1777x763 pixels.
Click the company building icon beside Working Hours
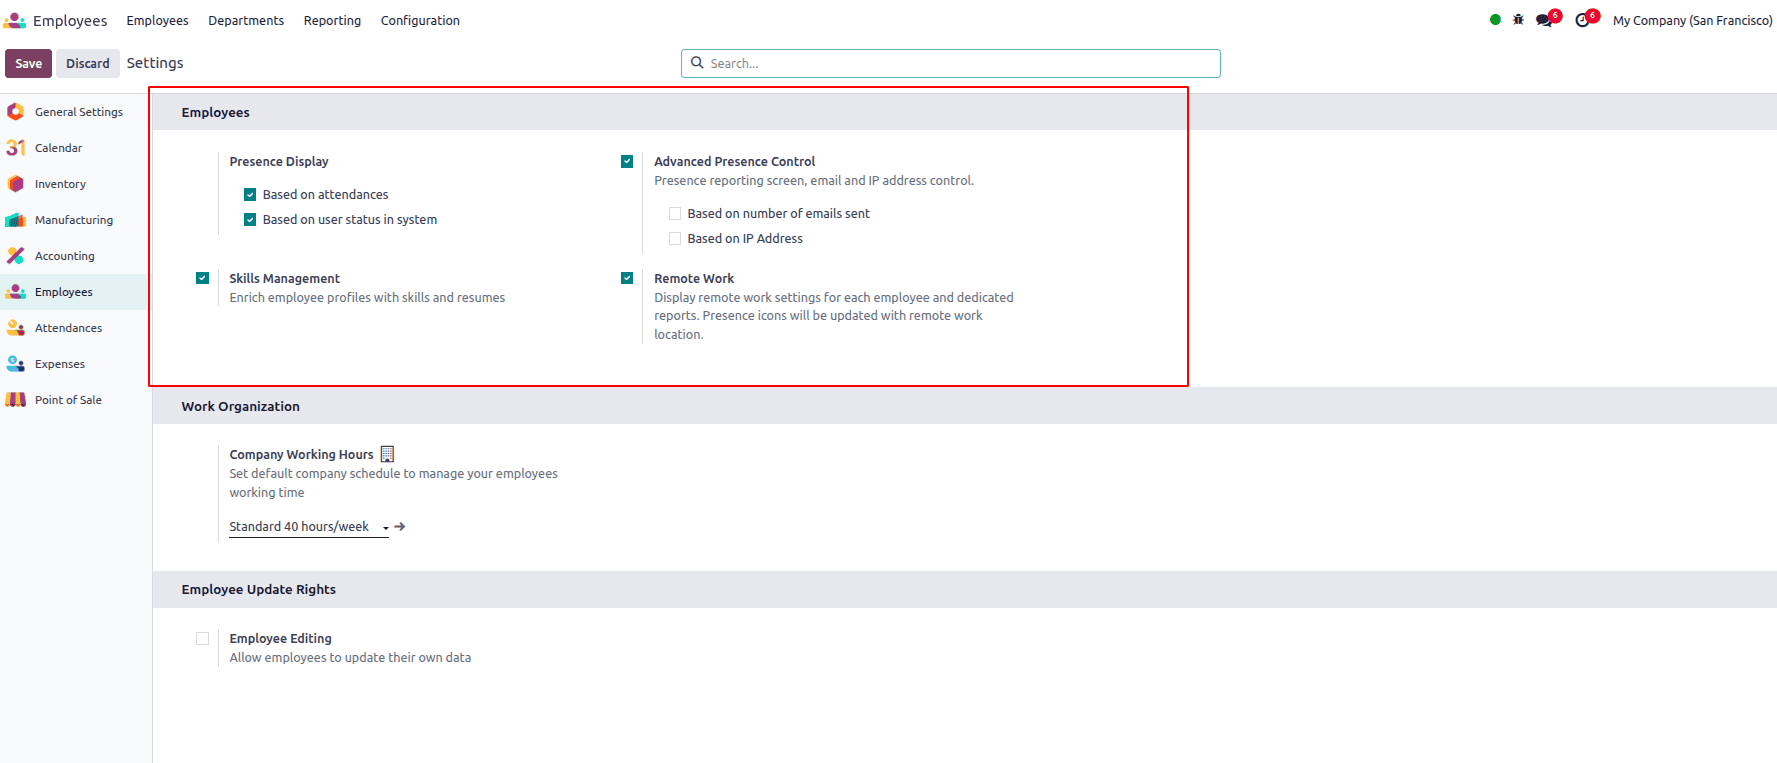point(388,454)
